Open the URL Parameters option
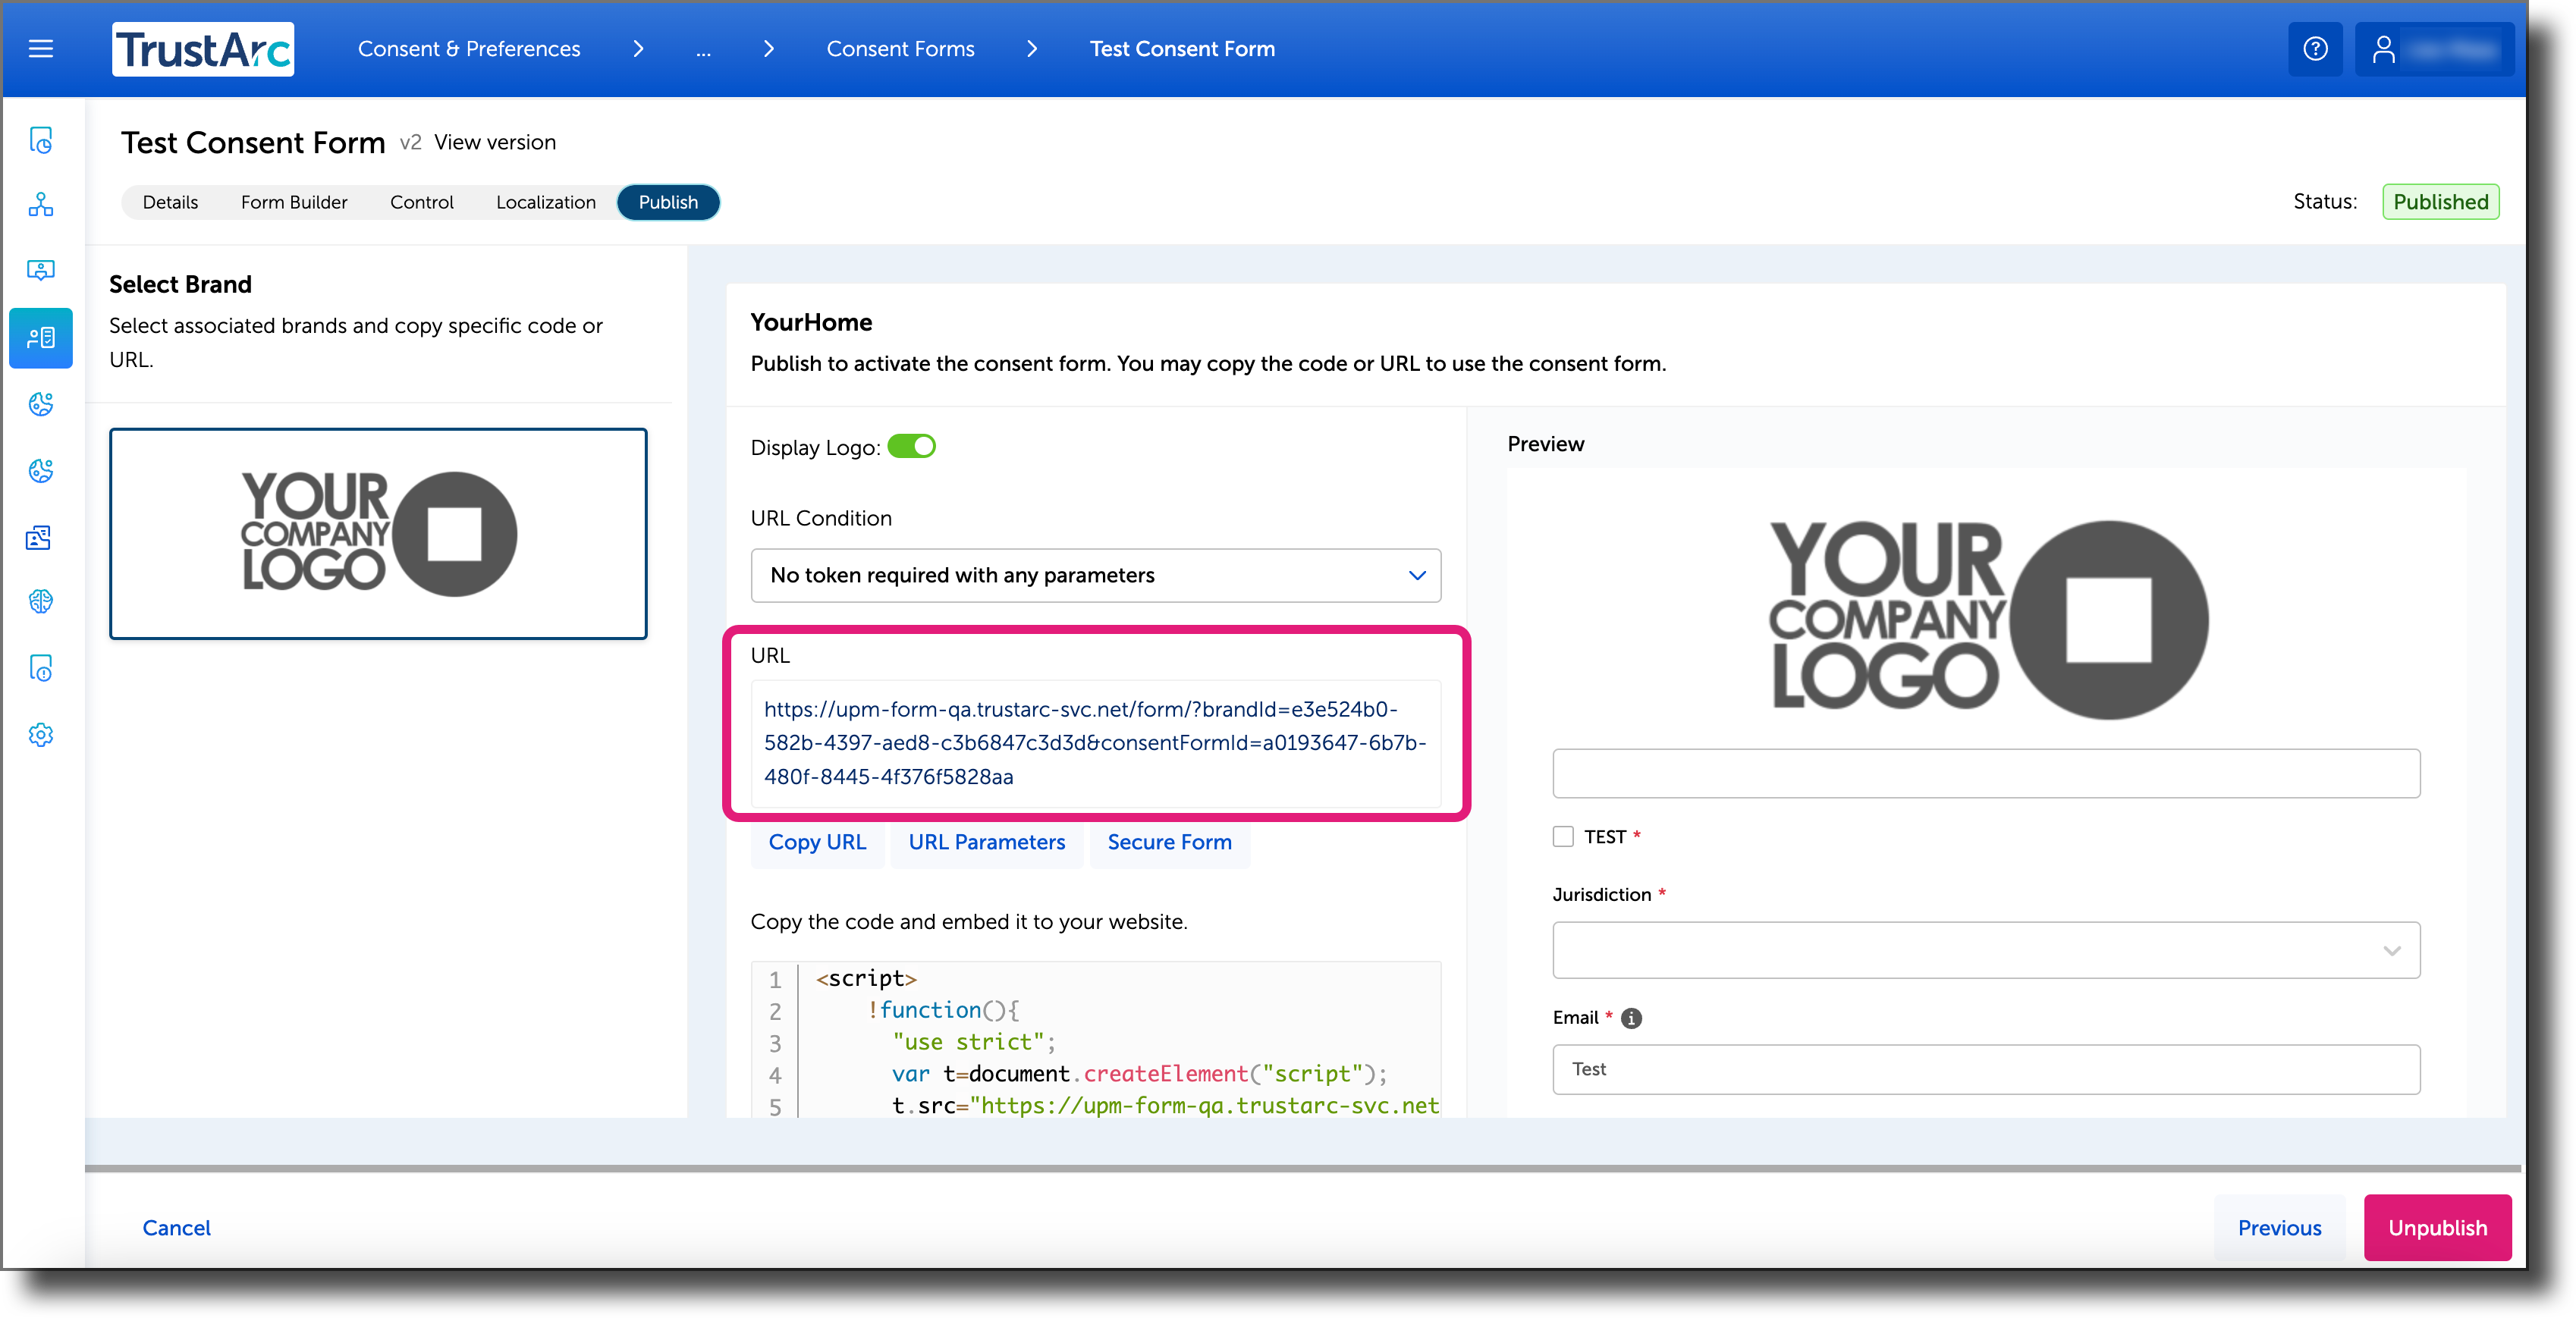The height and width of the screenshot is (1318, 2576). (x=986, y=842)
